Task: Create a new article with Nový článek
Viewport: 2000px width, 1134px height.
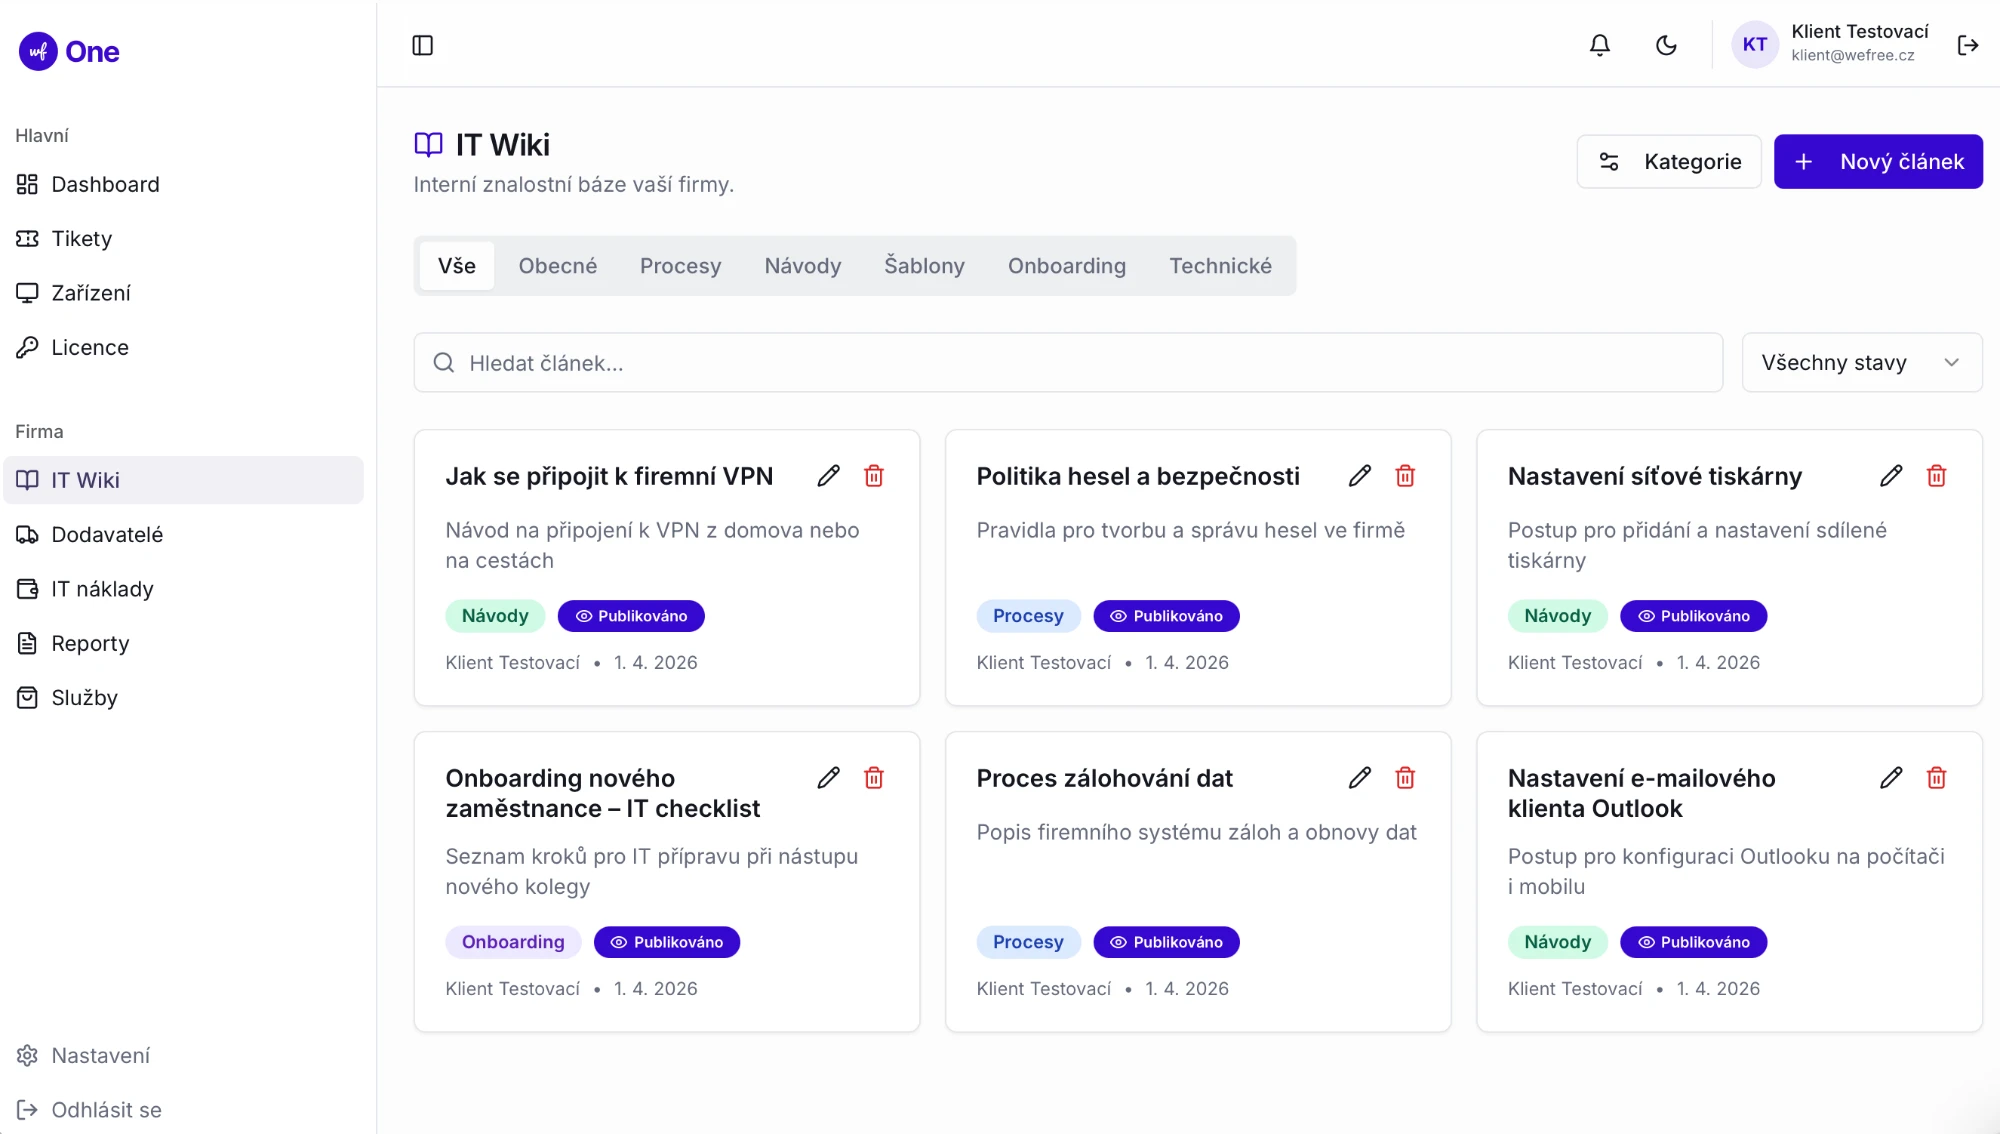Action: coord(1878,162)
